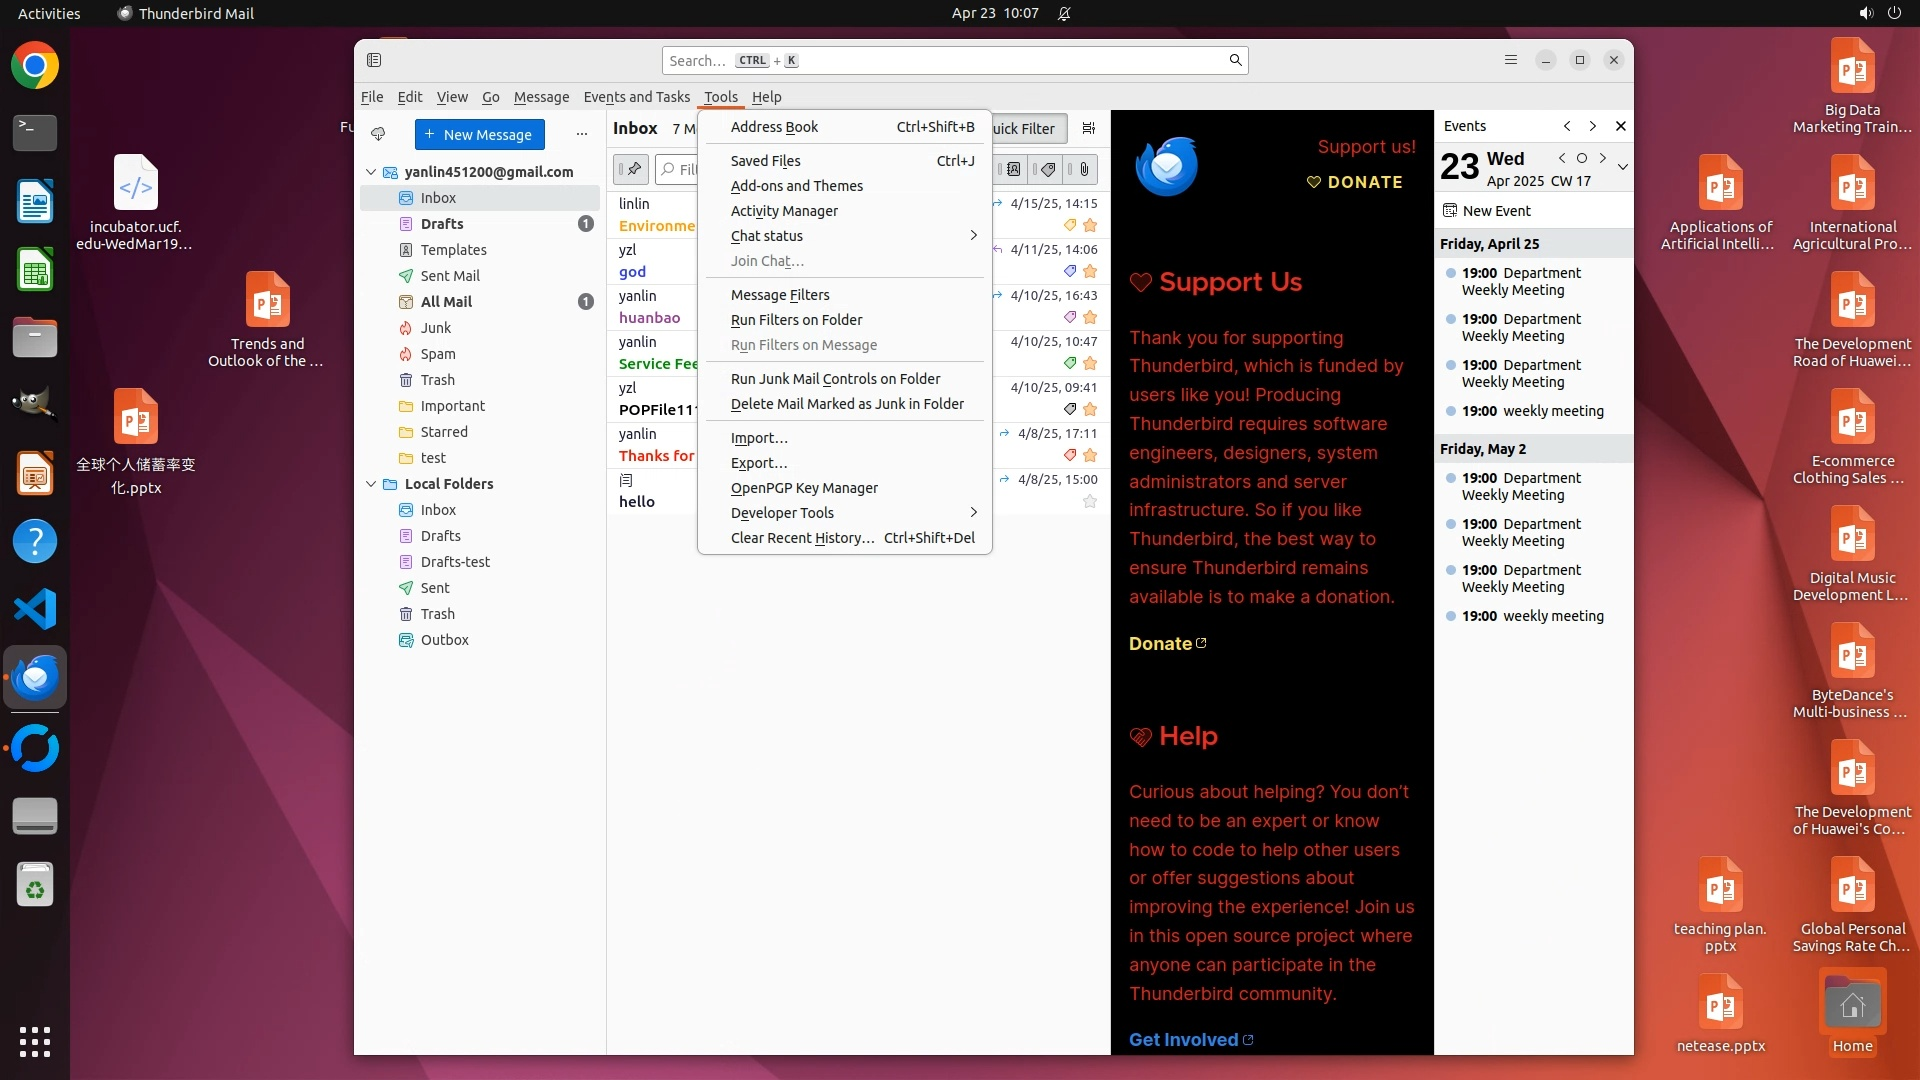Toggle the Contact quick filter button
Image resolution: width=1920 pixels, height=1080 pixels.
(x=1013, y=169)
